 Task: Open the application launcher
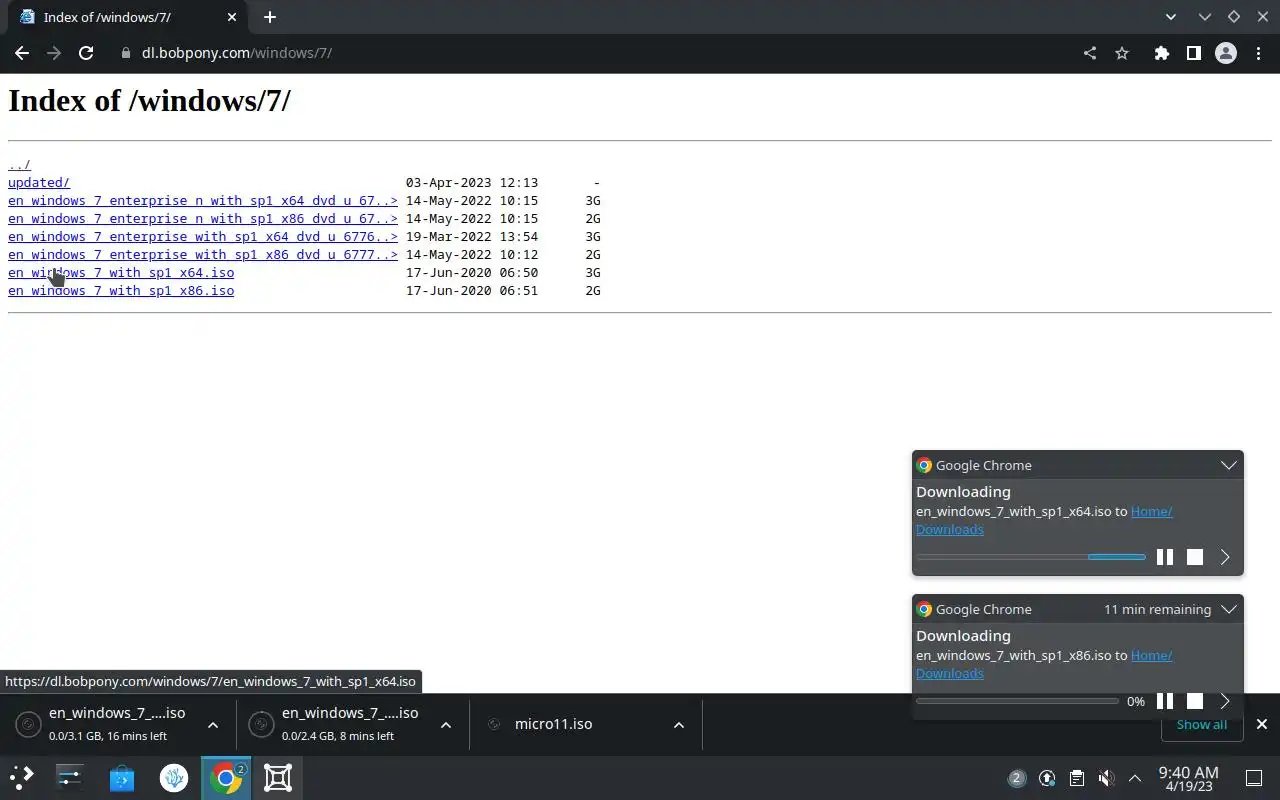[22, 777]
